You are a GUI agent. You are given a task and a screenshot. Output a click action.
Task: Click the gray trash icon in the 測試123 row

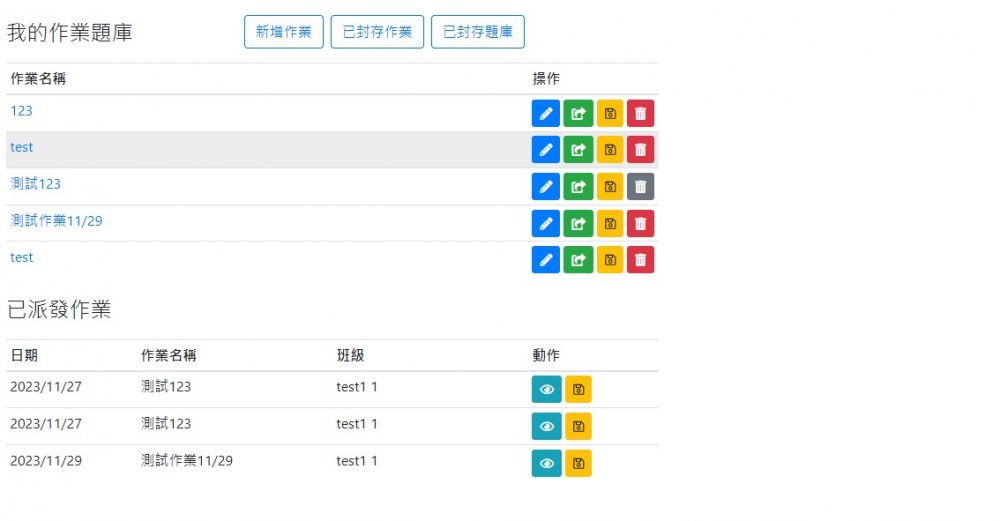(x=641, y=187)
